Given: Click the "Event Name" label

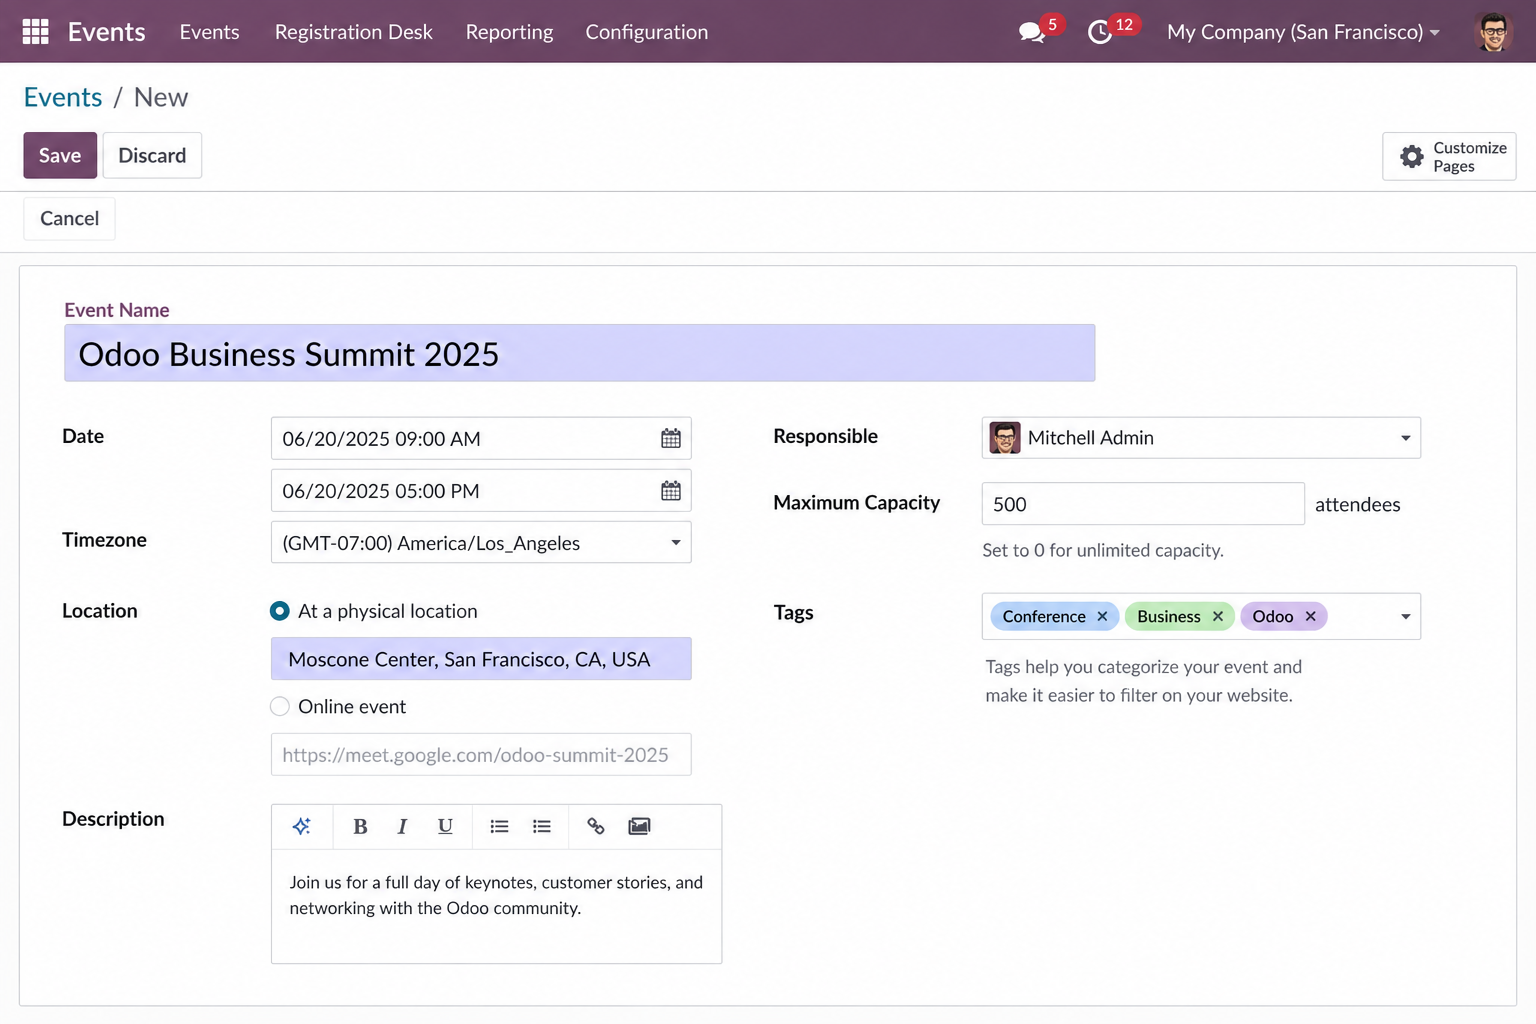Looking at the screenshot, I should (x=116, y=310).
